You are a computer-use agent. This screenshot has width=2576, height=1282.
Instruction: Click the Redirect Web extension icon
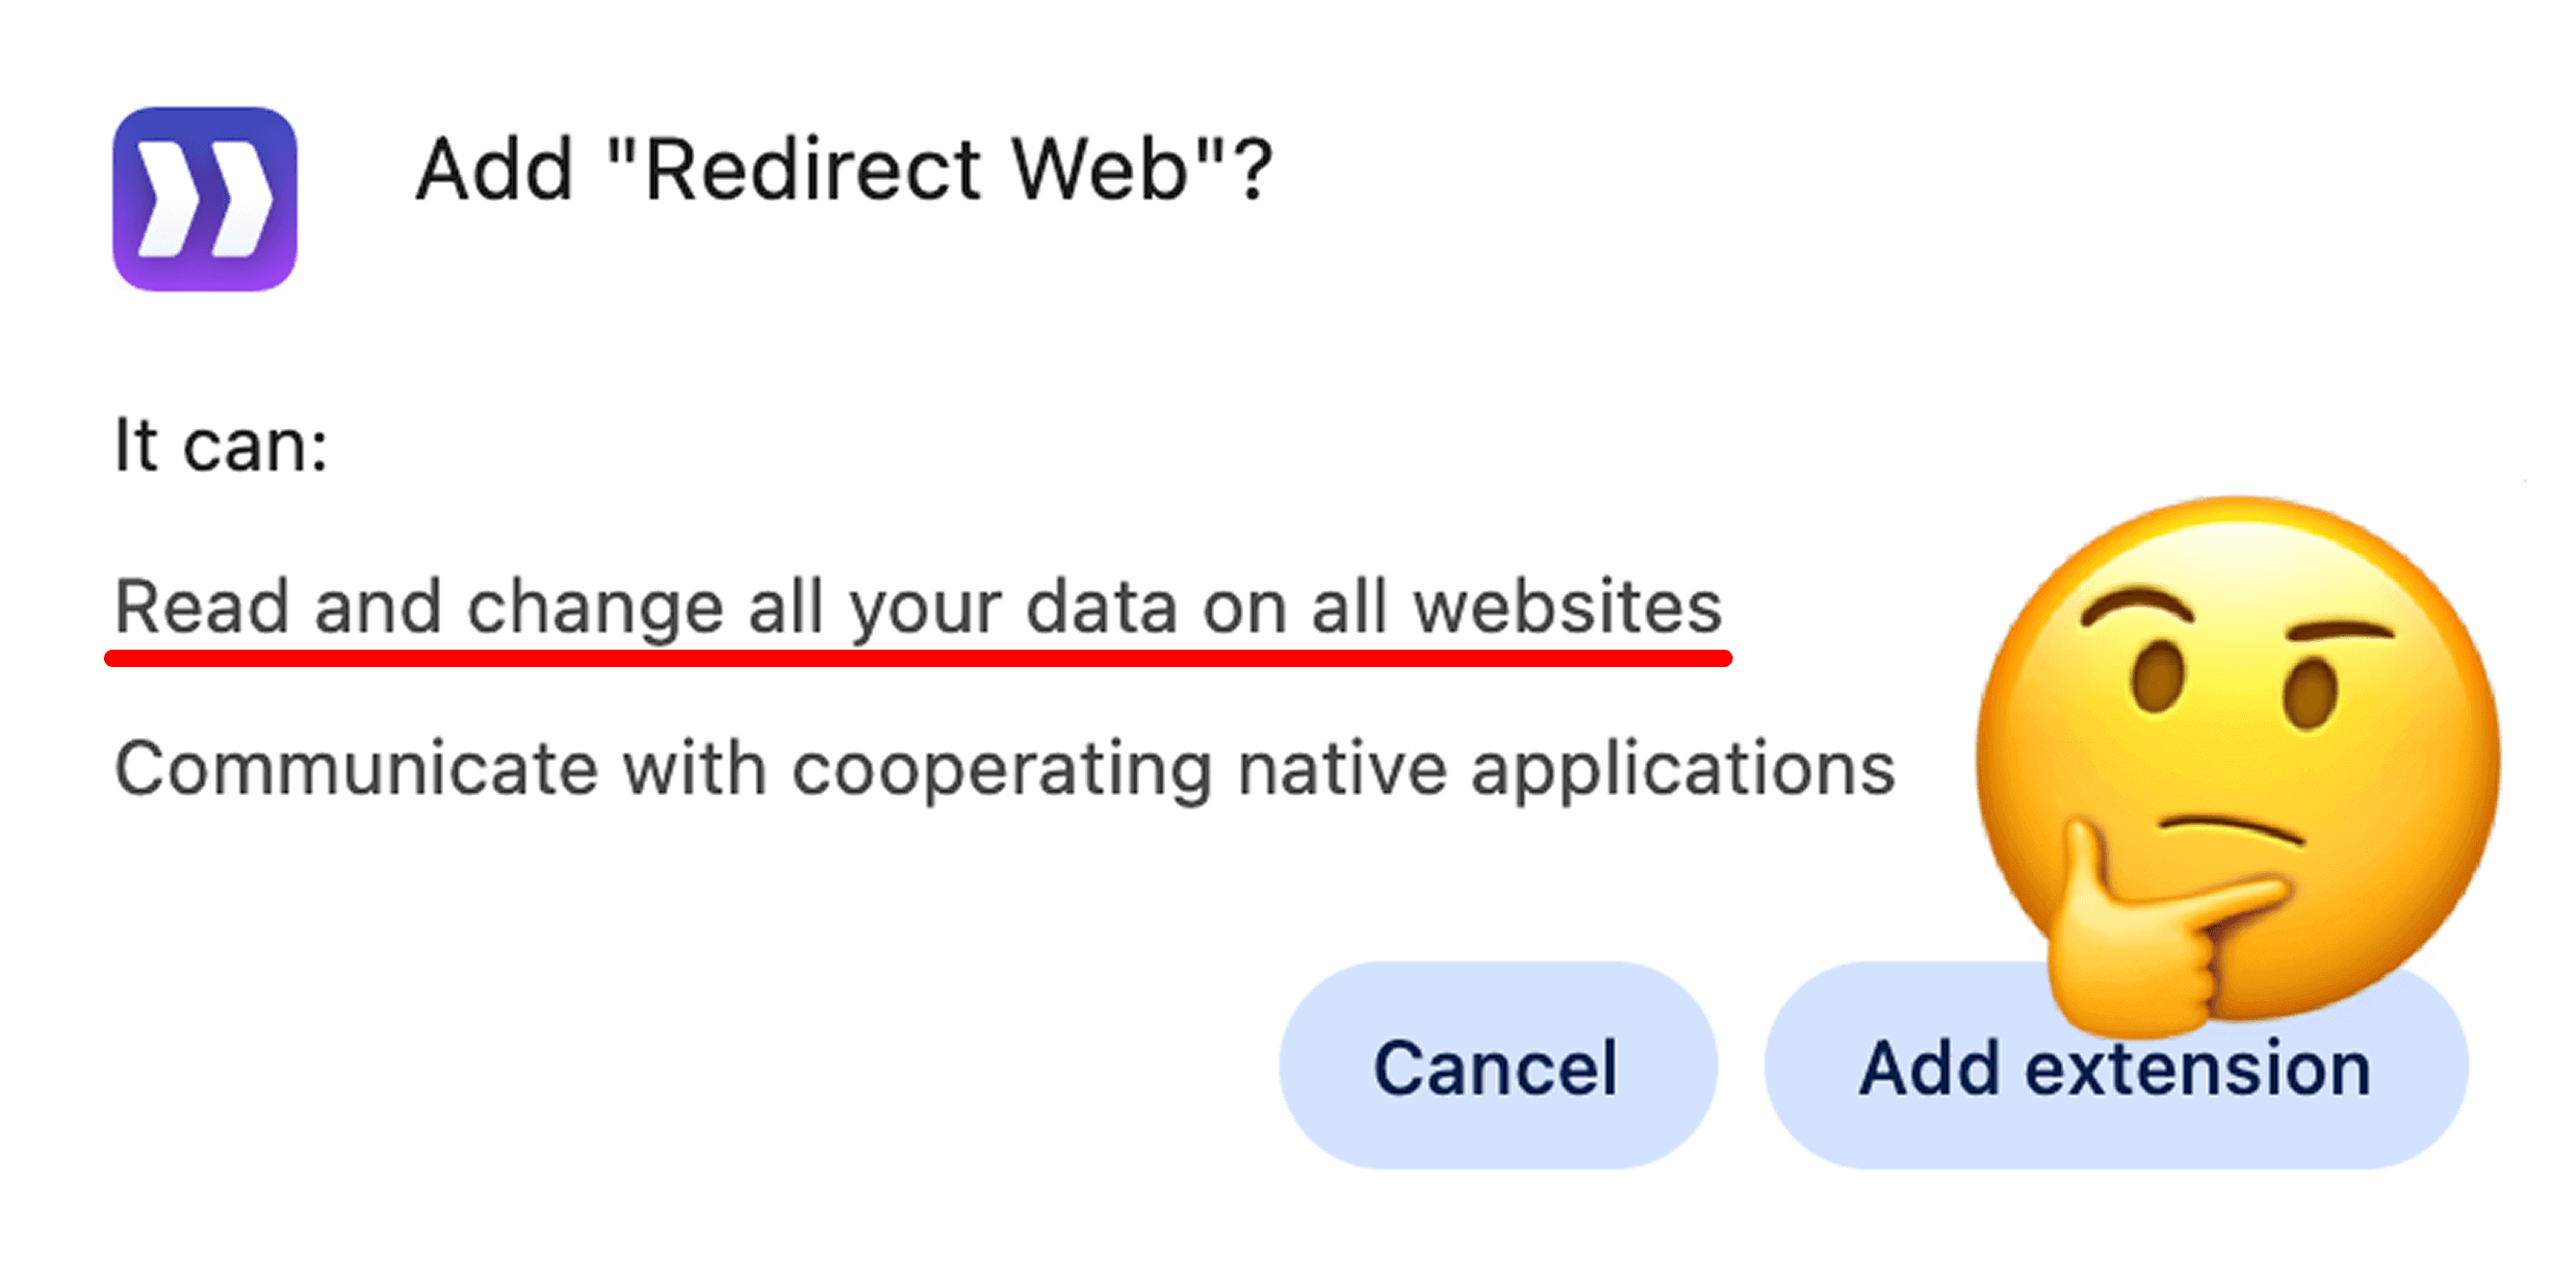point(207,200)
